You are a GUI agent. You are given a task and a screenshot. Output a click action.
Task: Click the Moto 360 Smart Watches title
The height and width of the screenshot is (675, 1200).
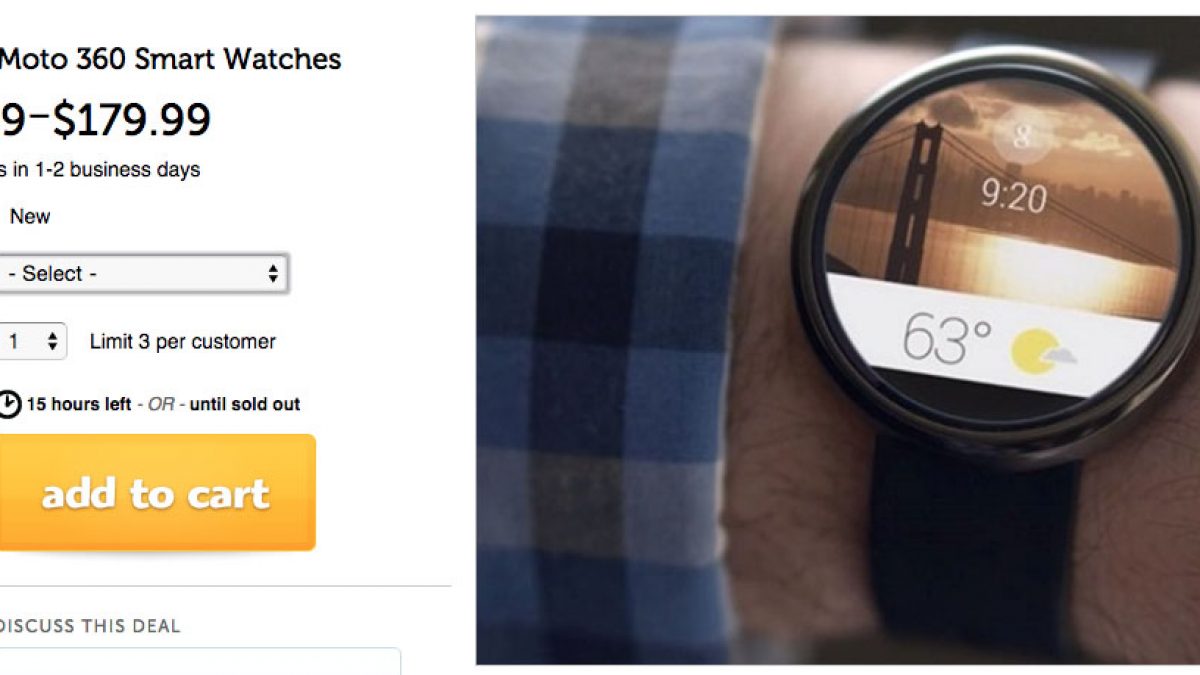click(170, 59)
